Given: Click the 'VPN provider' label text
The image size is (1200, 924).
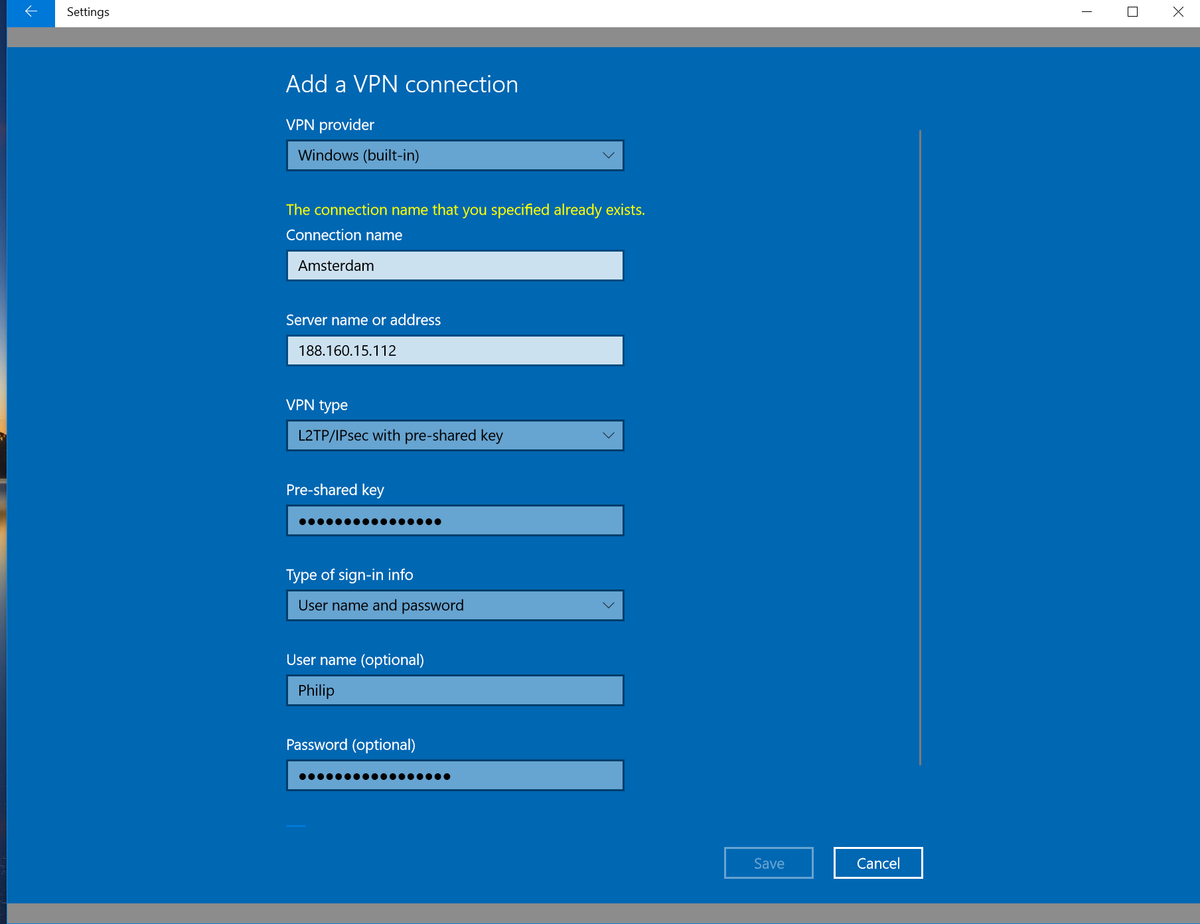Looking at the screenshot, I should point(330,125).
